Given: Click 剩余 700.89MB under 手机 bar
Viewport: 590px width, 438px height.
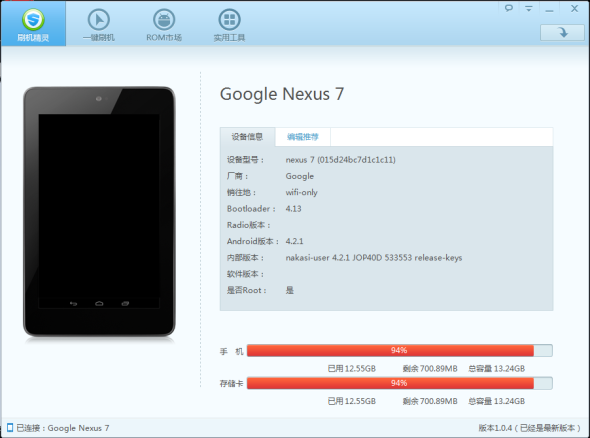Looking at the screenshot, I should click(x=430, y=368).
